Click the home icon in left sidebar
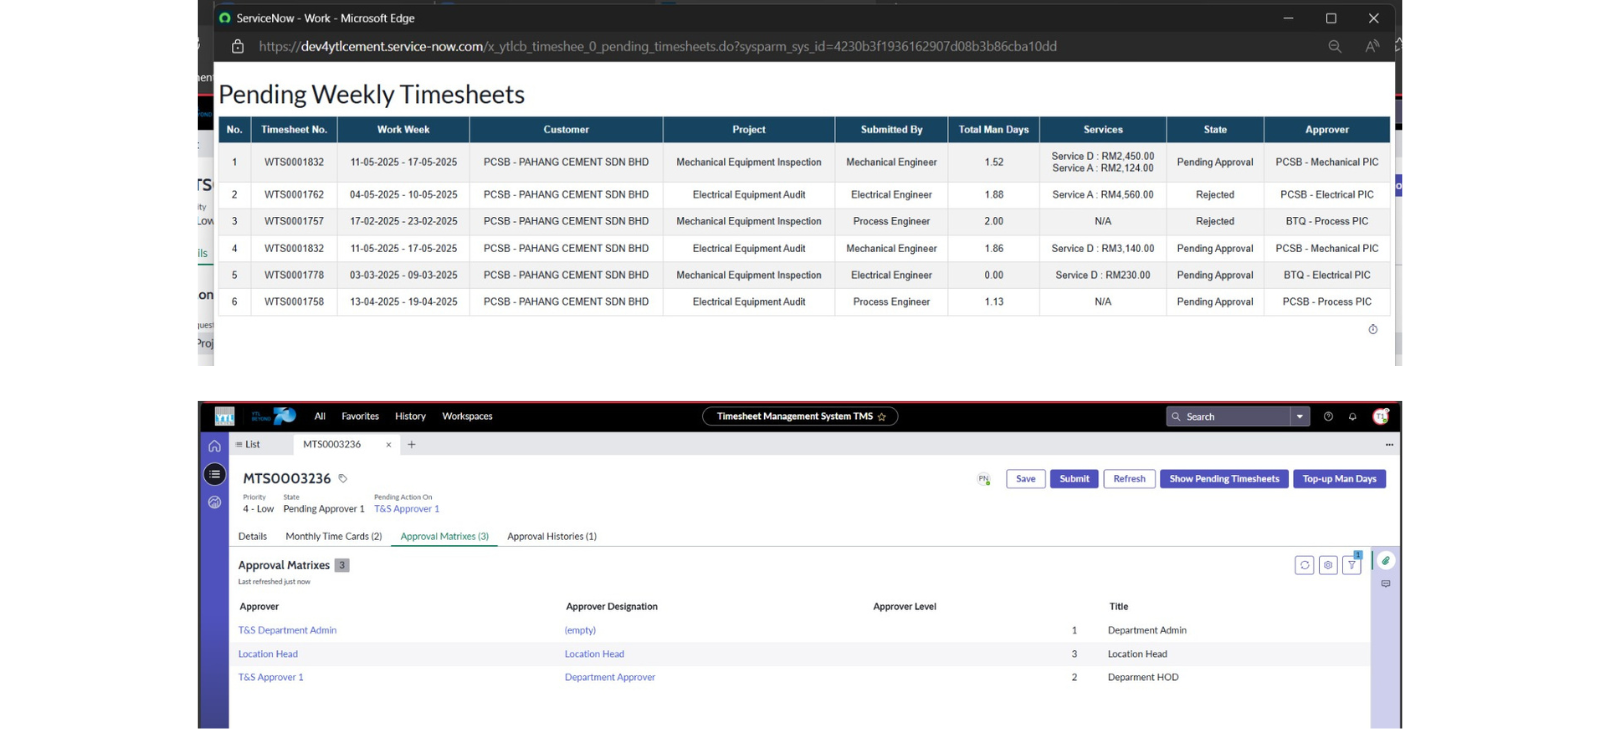 point(214,446)
